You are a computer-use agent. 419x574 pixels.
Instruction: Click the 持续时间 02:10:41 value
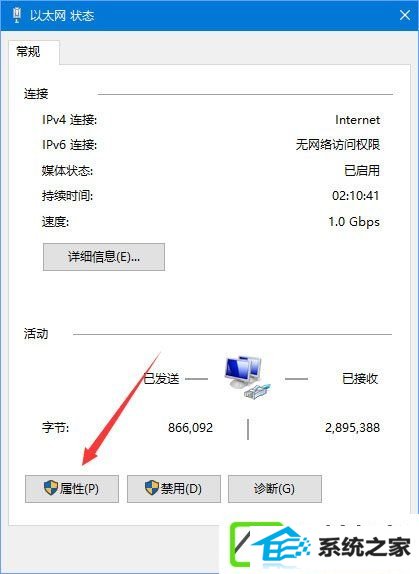click(x=355, y=196)
